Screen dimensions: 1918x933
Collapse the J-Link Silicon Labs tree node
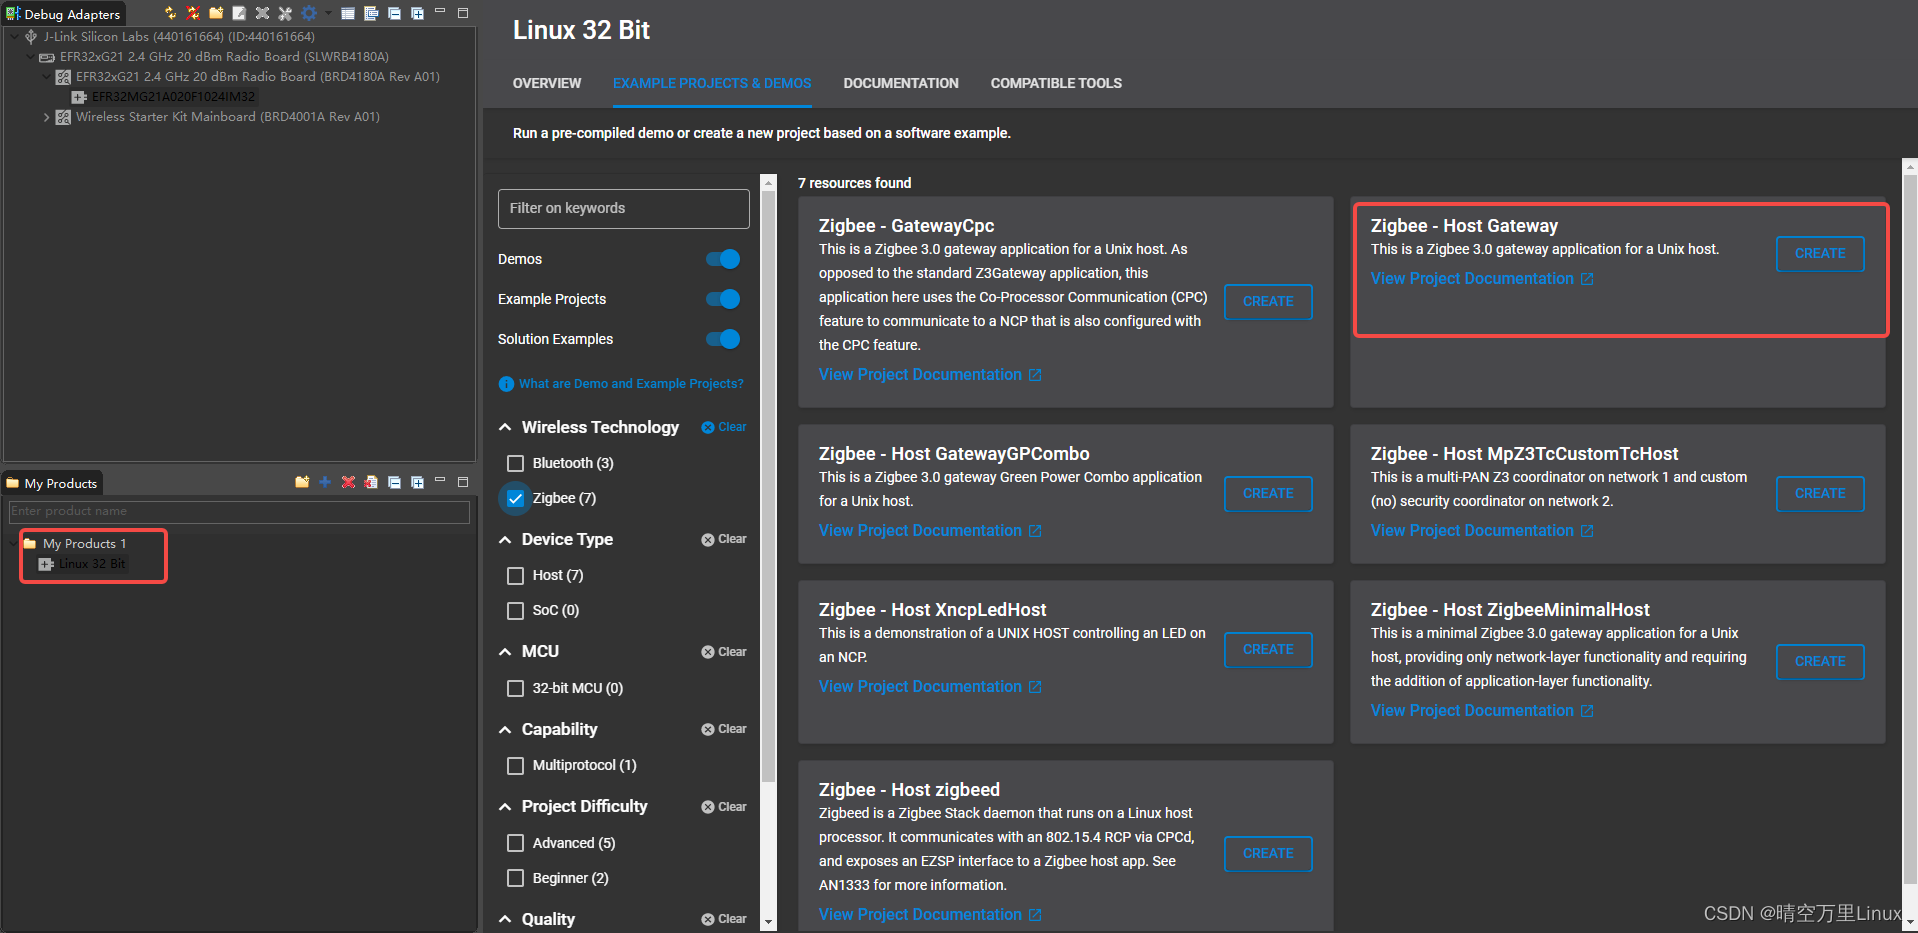(14, 37)
